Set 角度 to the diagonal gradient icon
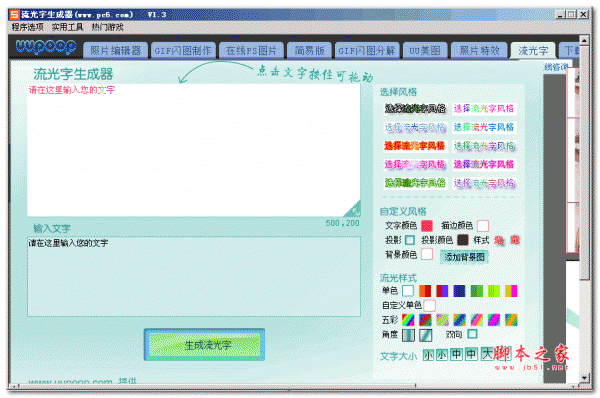 tap(425, 335)
